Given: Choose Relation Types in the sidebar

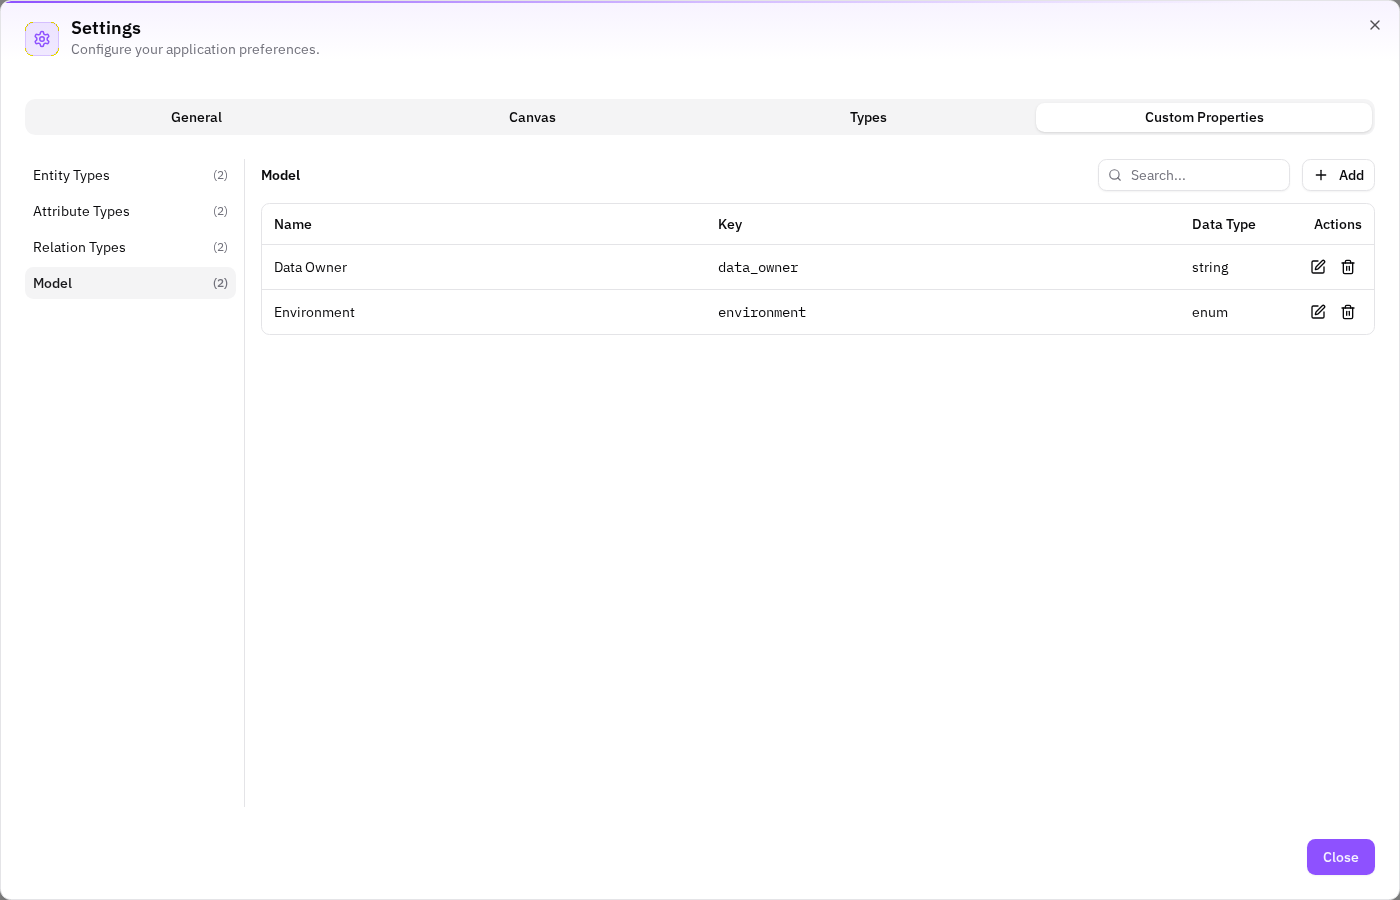Looking at the screenshot, I should click(130, 247).
